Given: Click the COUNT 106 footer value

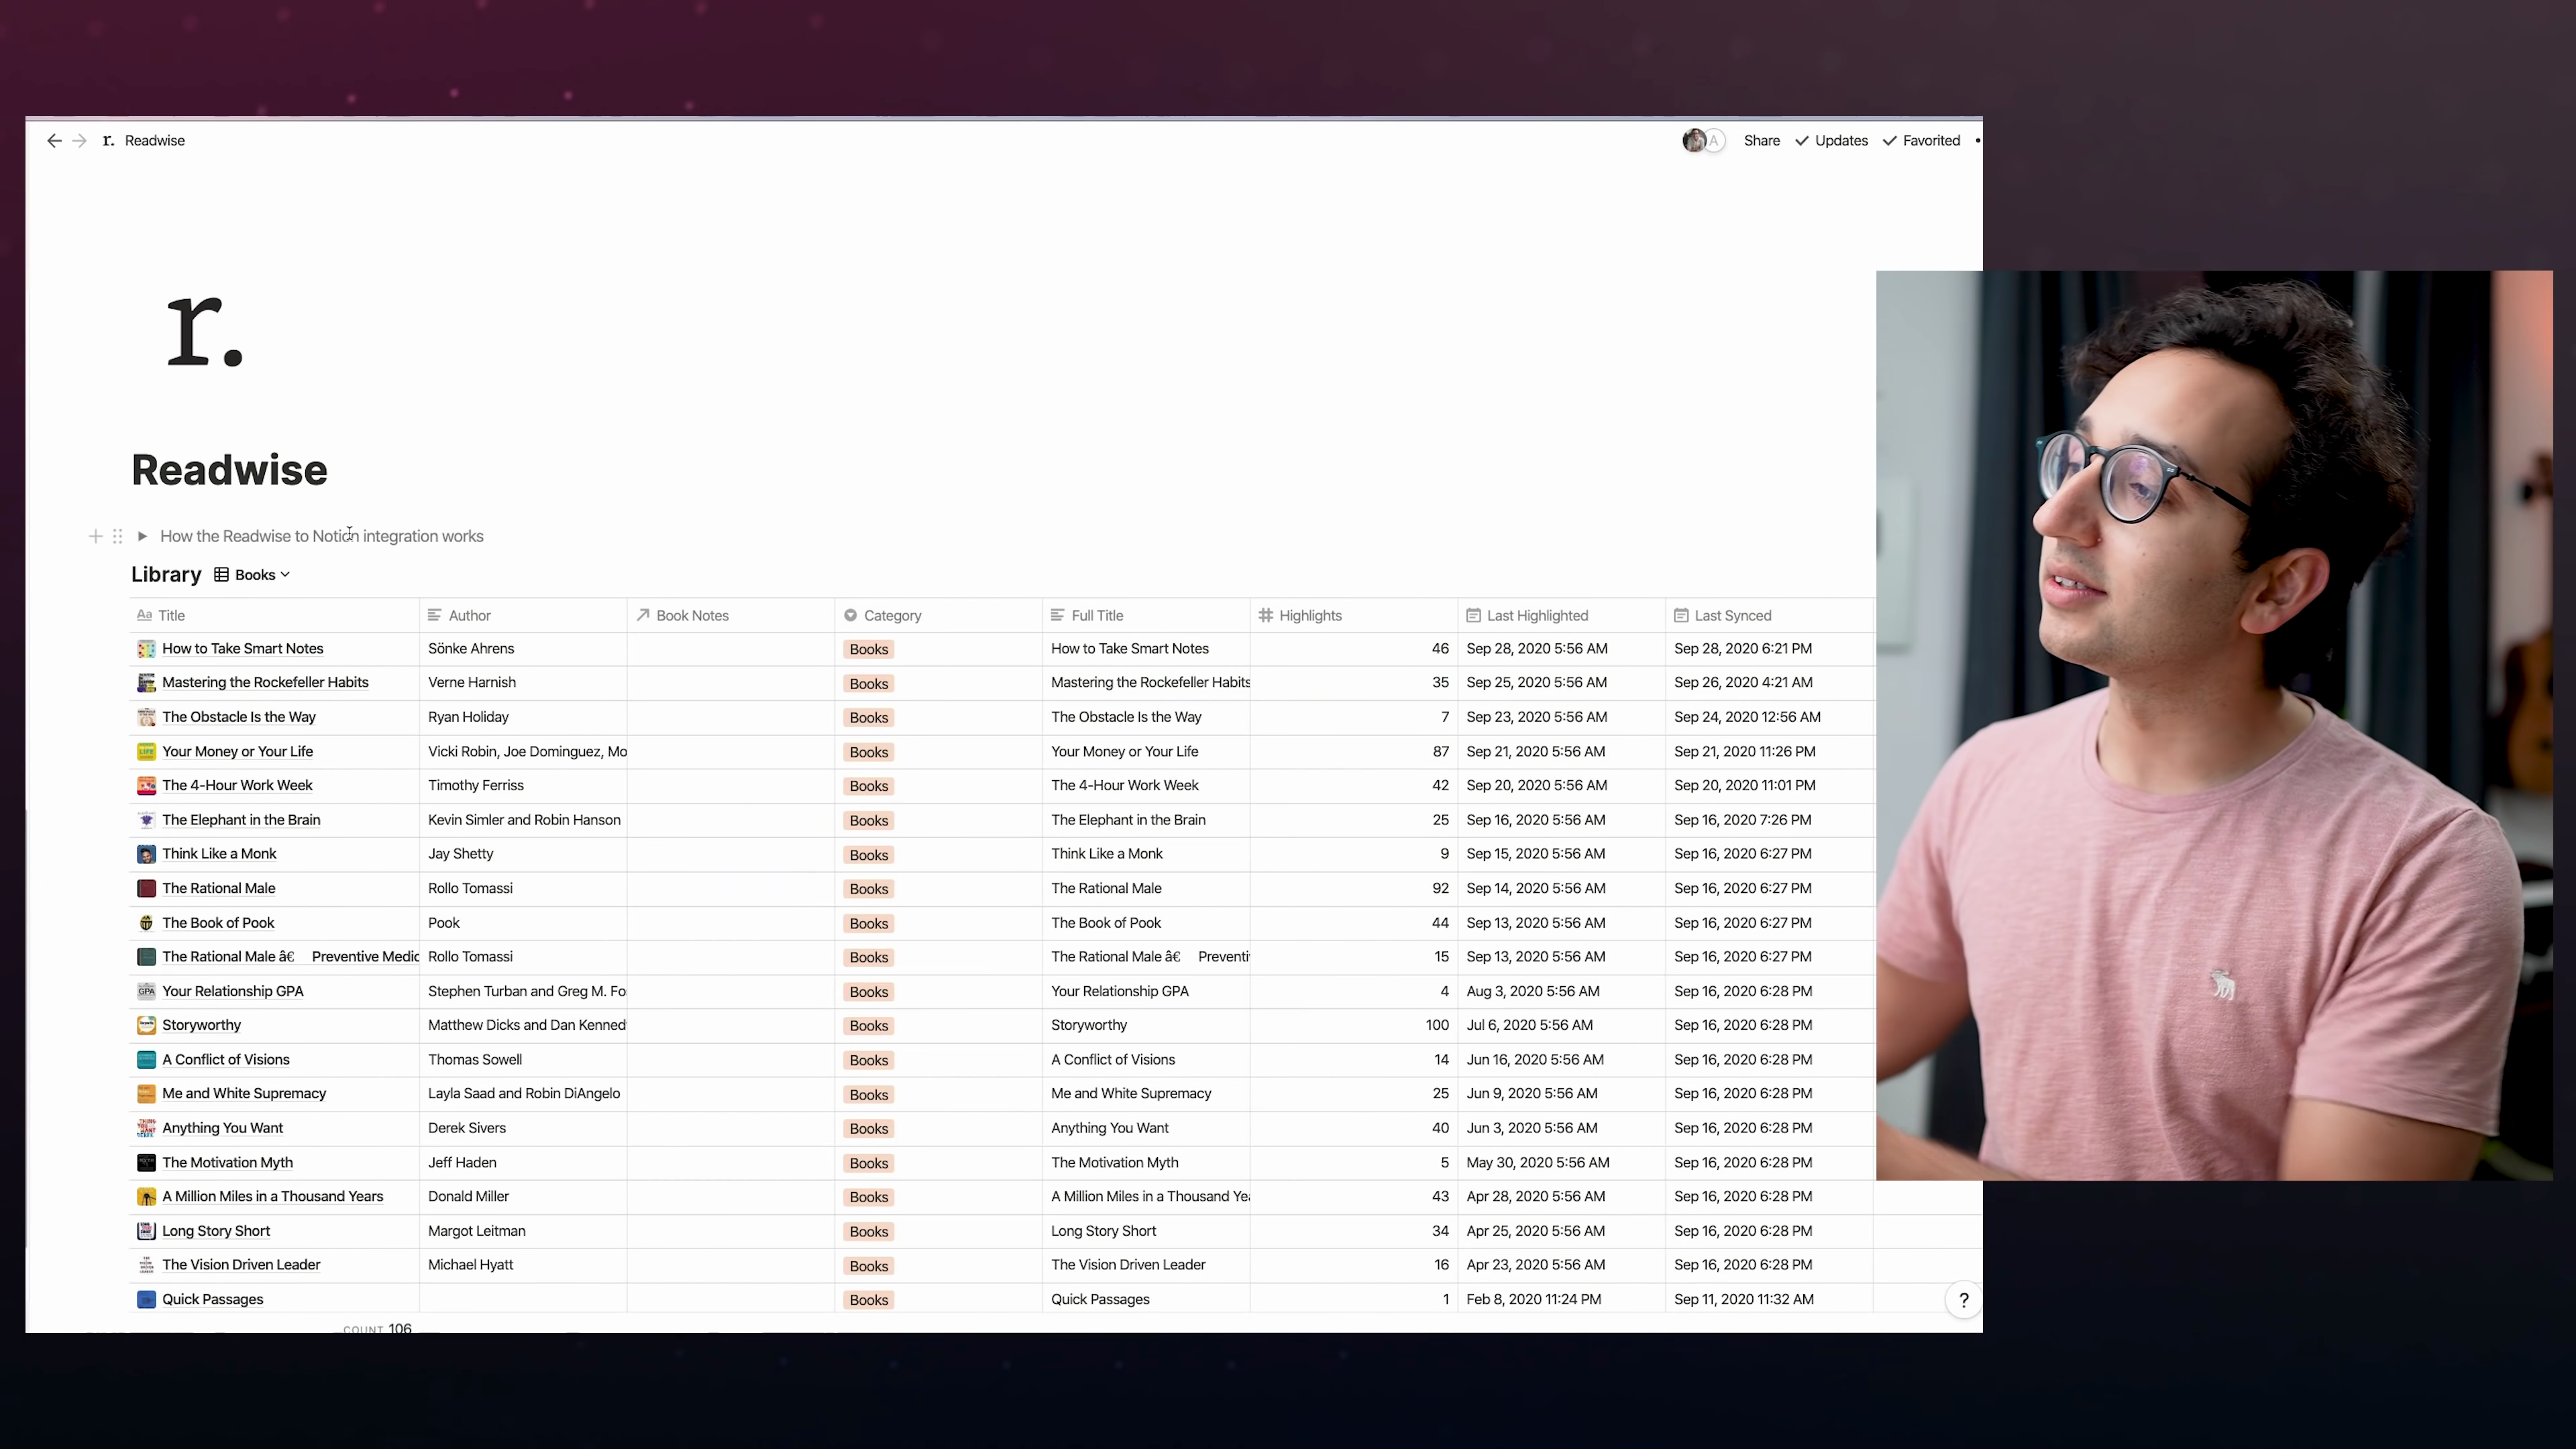Looking at the screenshot, I should click(377, 1329).
